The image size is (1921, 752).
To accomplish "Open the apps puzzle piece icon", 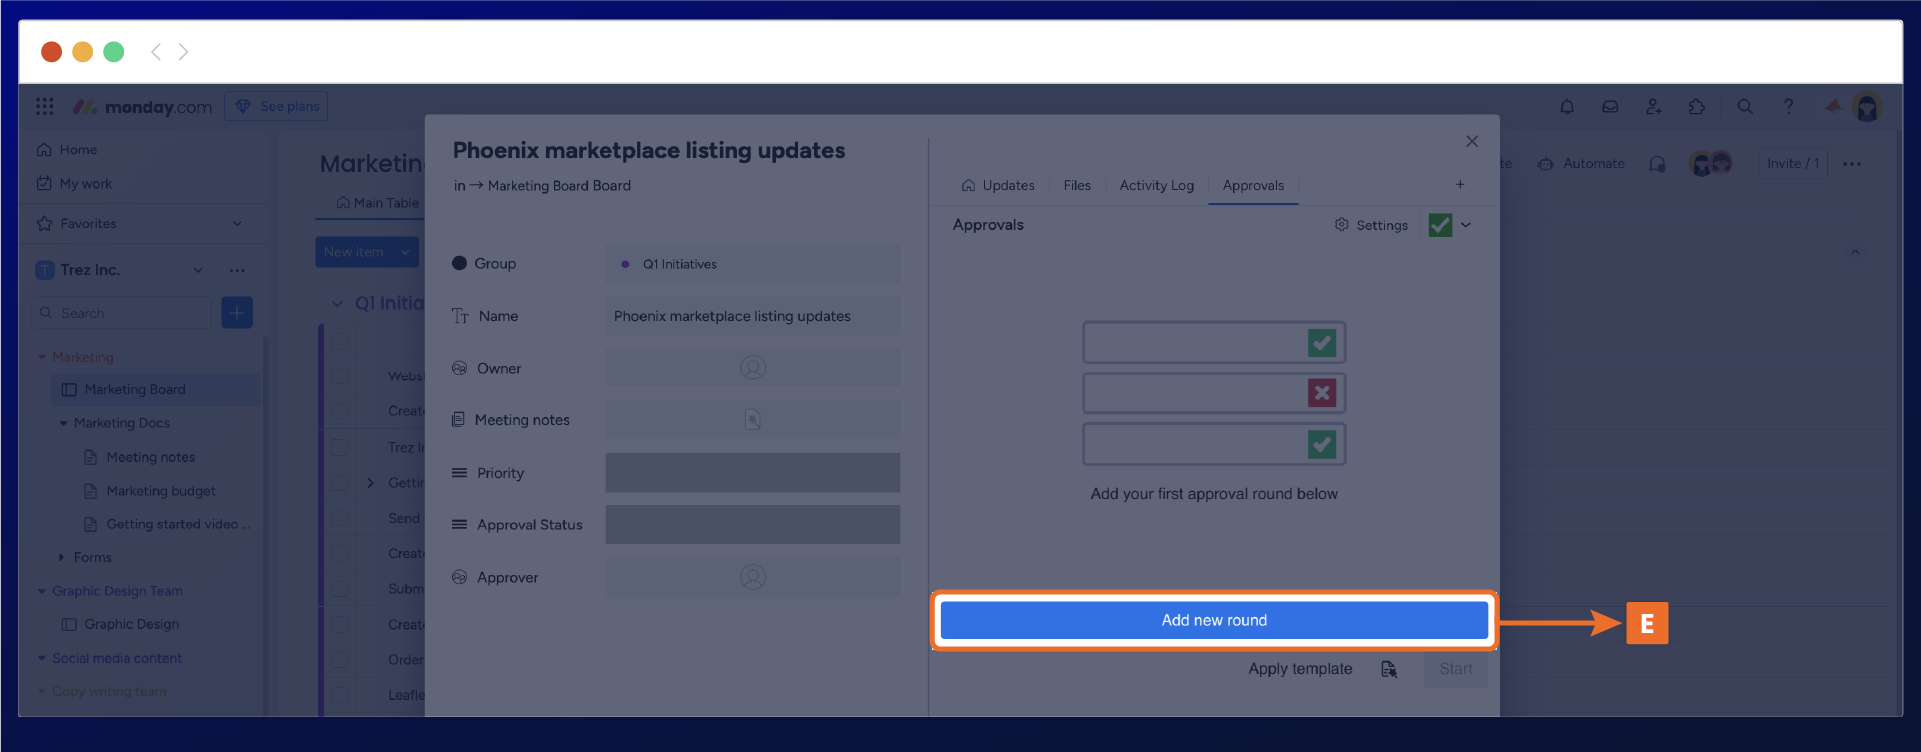I will coord(1697,107).
